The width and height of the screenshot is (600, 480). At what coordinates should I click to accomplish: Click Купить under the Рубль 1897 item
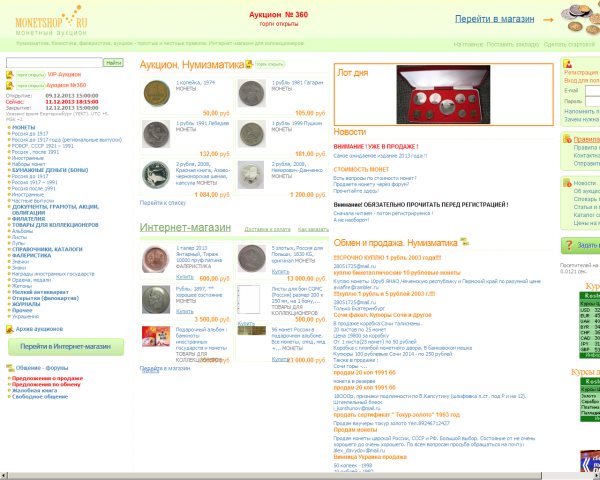pyautogui.click(x=184, y=312)
